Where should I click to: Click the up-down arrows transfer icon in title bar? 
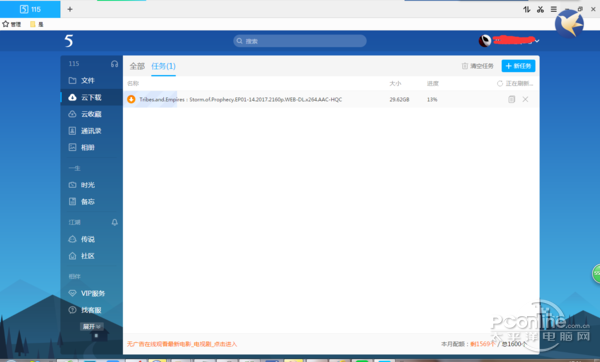527,9
